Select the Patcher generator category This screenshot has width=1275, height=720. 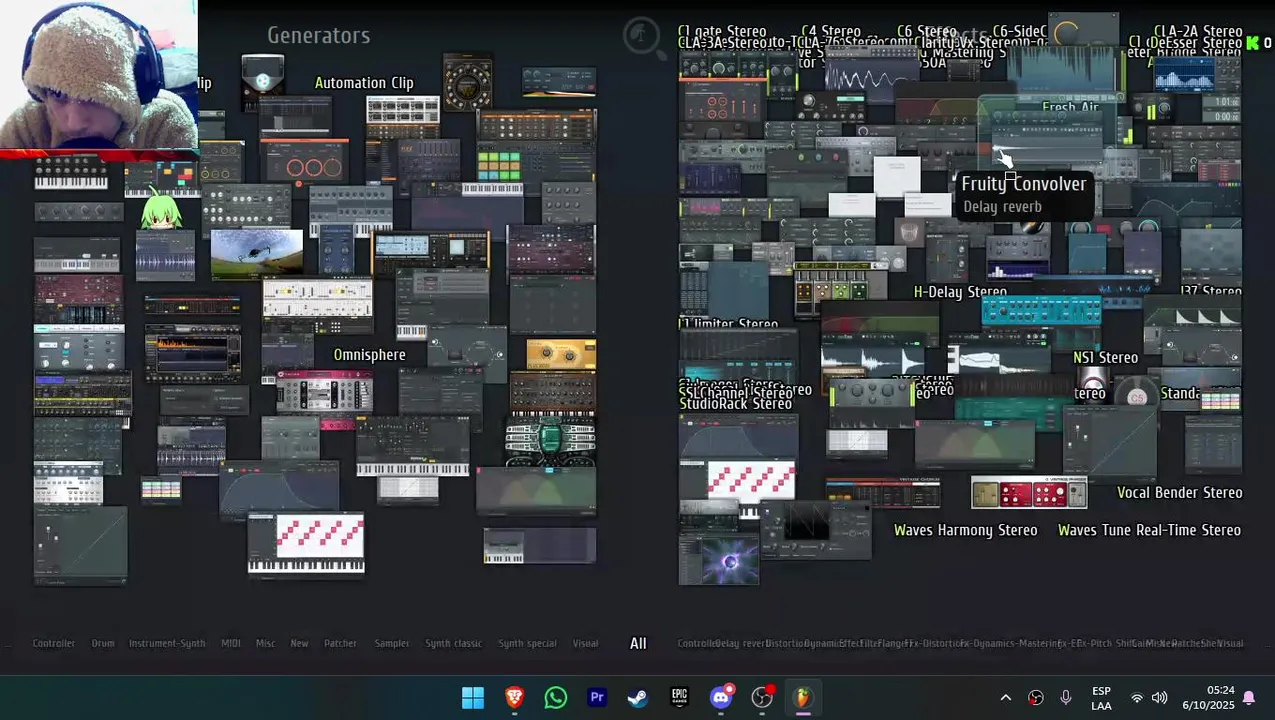click(340, 643)
